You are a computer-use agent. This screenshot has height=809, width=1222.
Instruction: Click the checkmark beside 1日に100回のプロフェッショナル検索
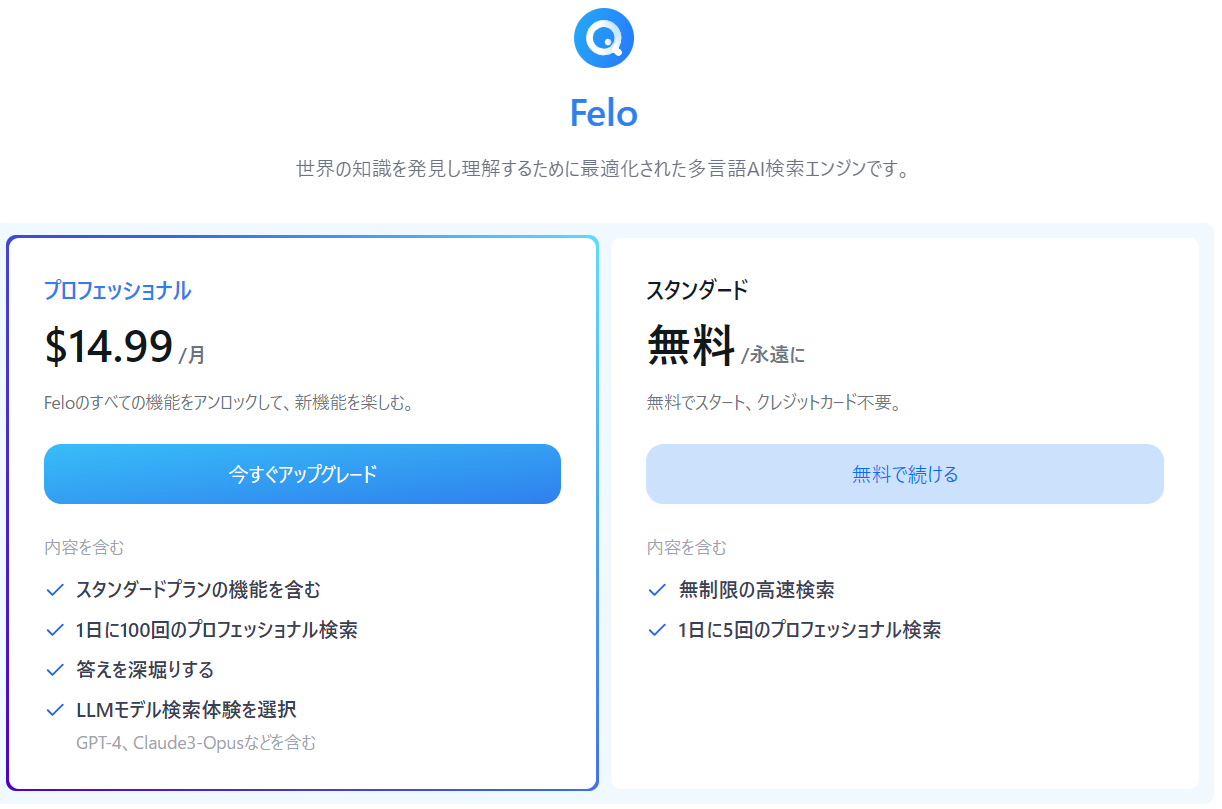coord(54,631)
